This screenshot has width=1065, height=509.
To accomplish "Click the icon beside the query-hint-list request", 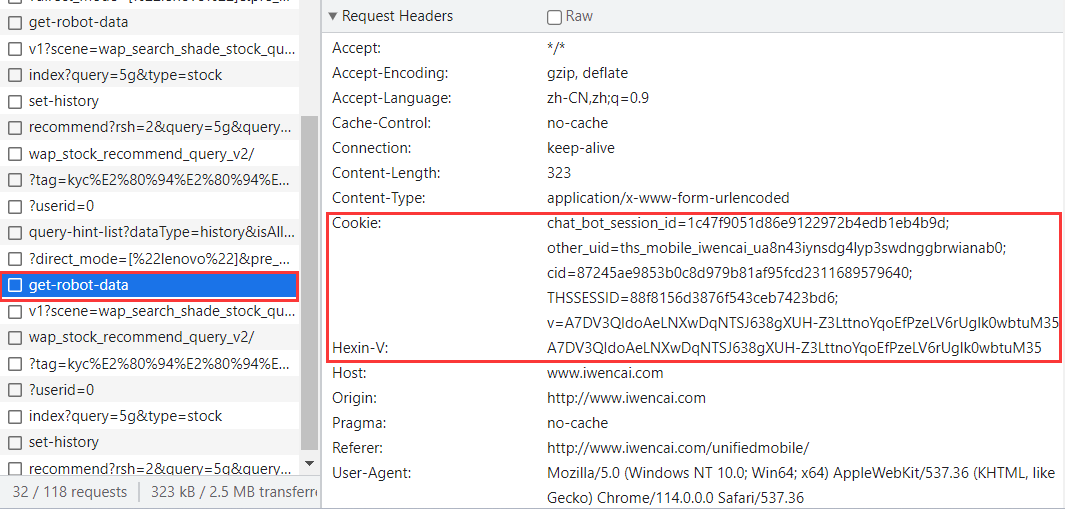I will pyautogui.click(x=15, y=233).
